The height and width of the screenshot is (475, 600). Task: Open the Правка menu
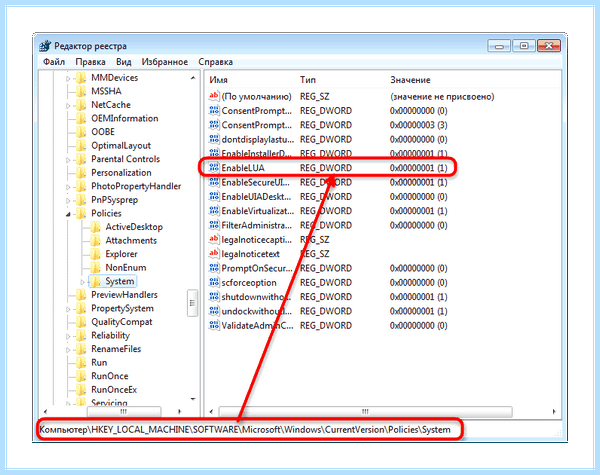point(90,62)
